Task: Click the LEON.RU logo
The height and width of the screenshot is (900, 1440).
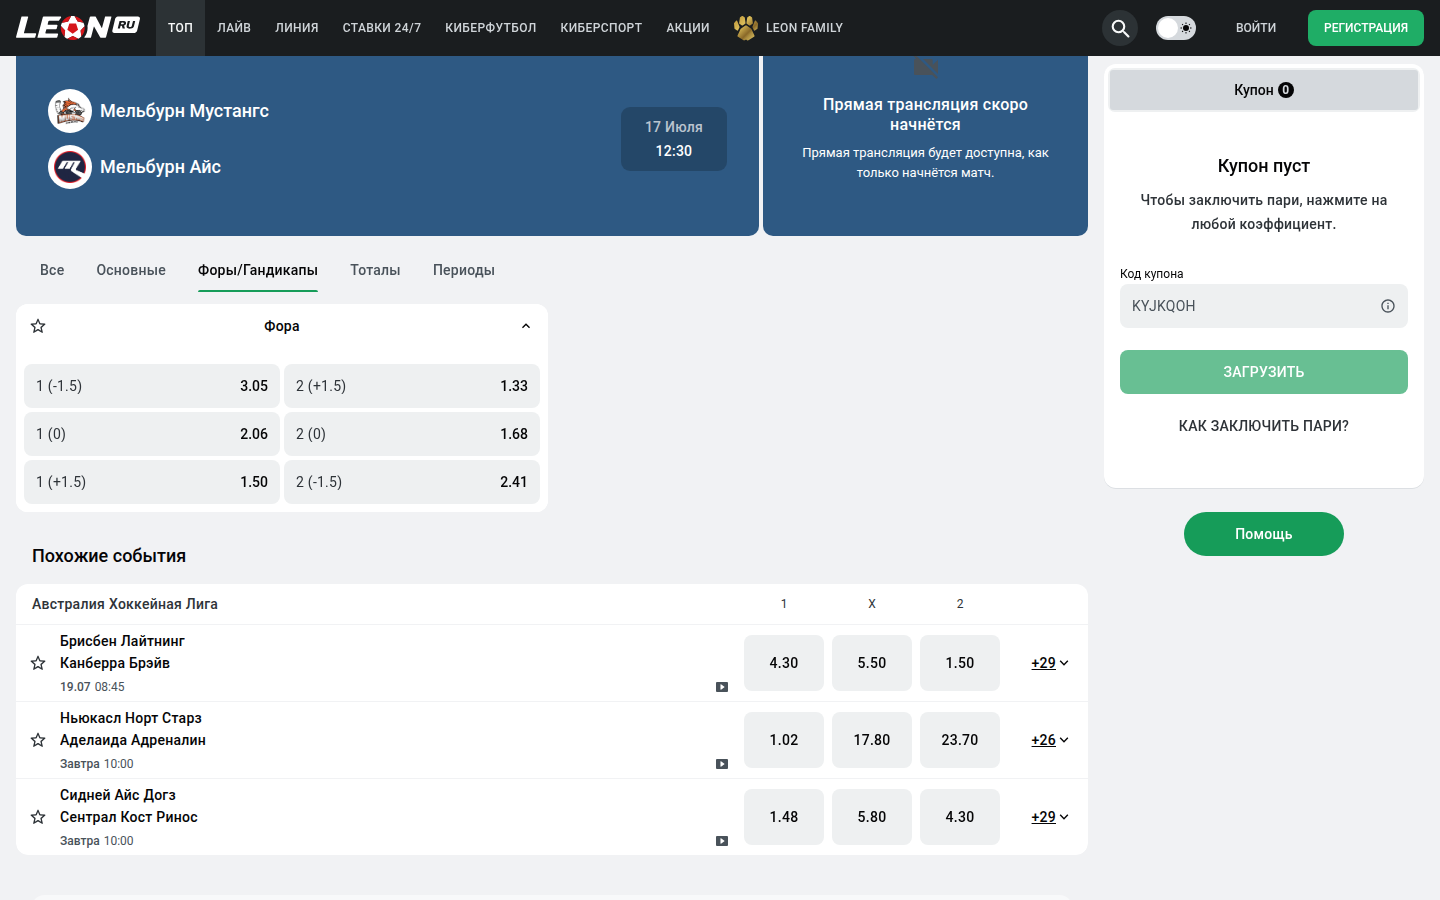Action: [x=78, y=27]
